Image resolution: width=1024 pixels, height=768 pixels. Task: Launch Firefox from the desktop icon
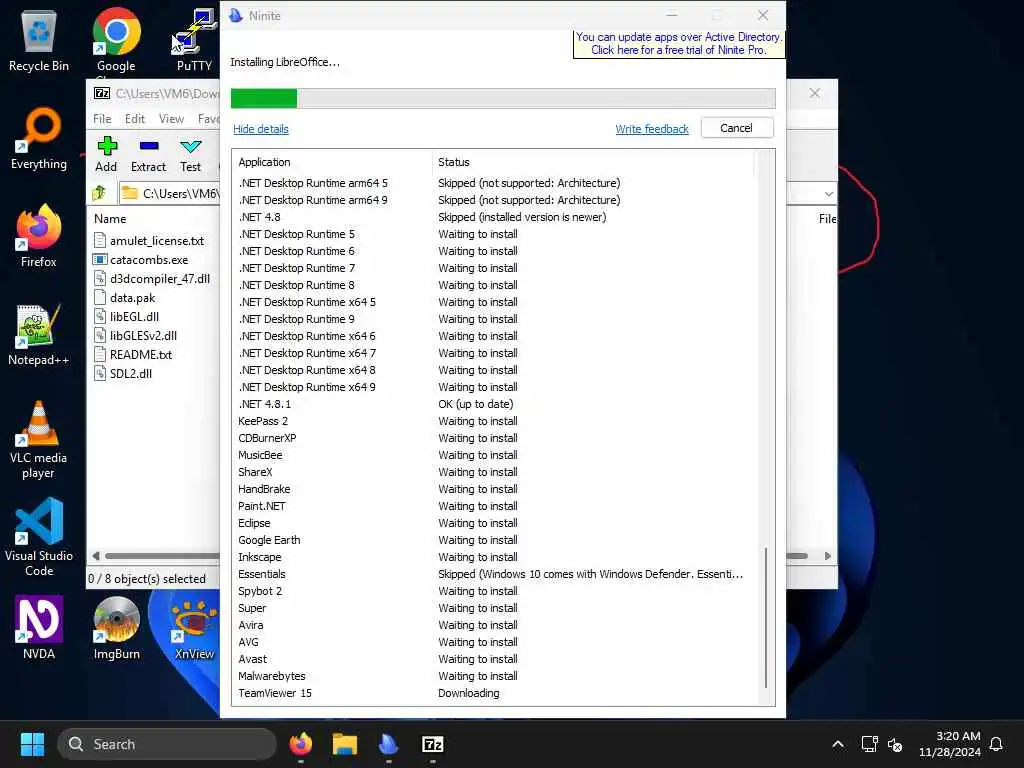pyautogui.click(x=39, y=236)
